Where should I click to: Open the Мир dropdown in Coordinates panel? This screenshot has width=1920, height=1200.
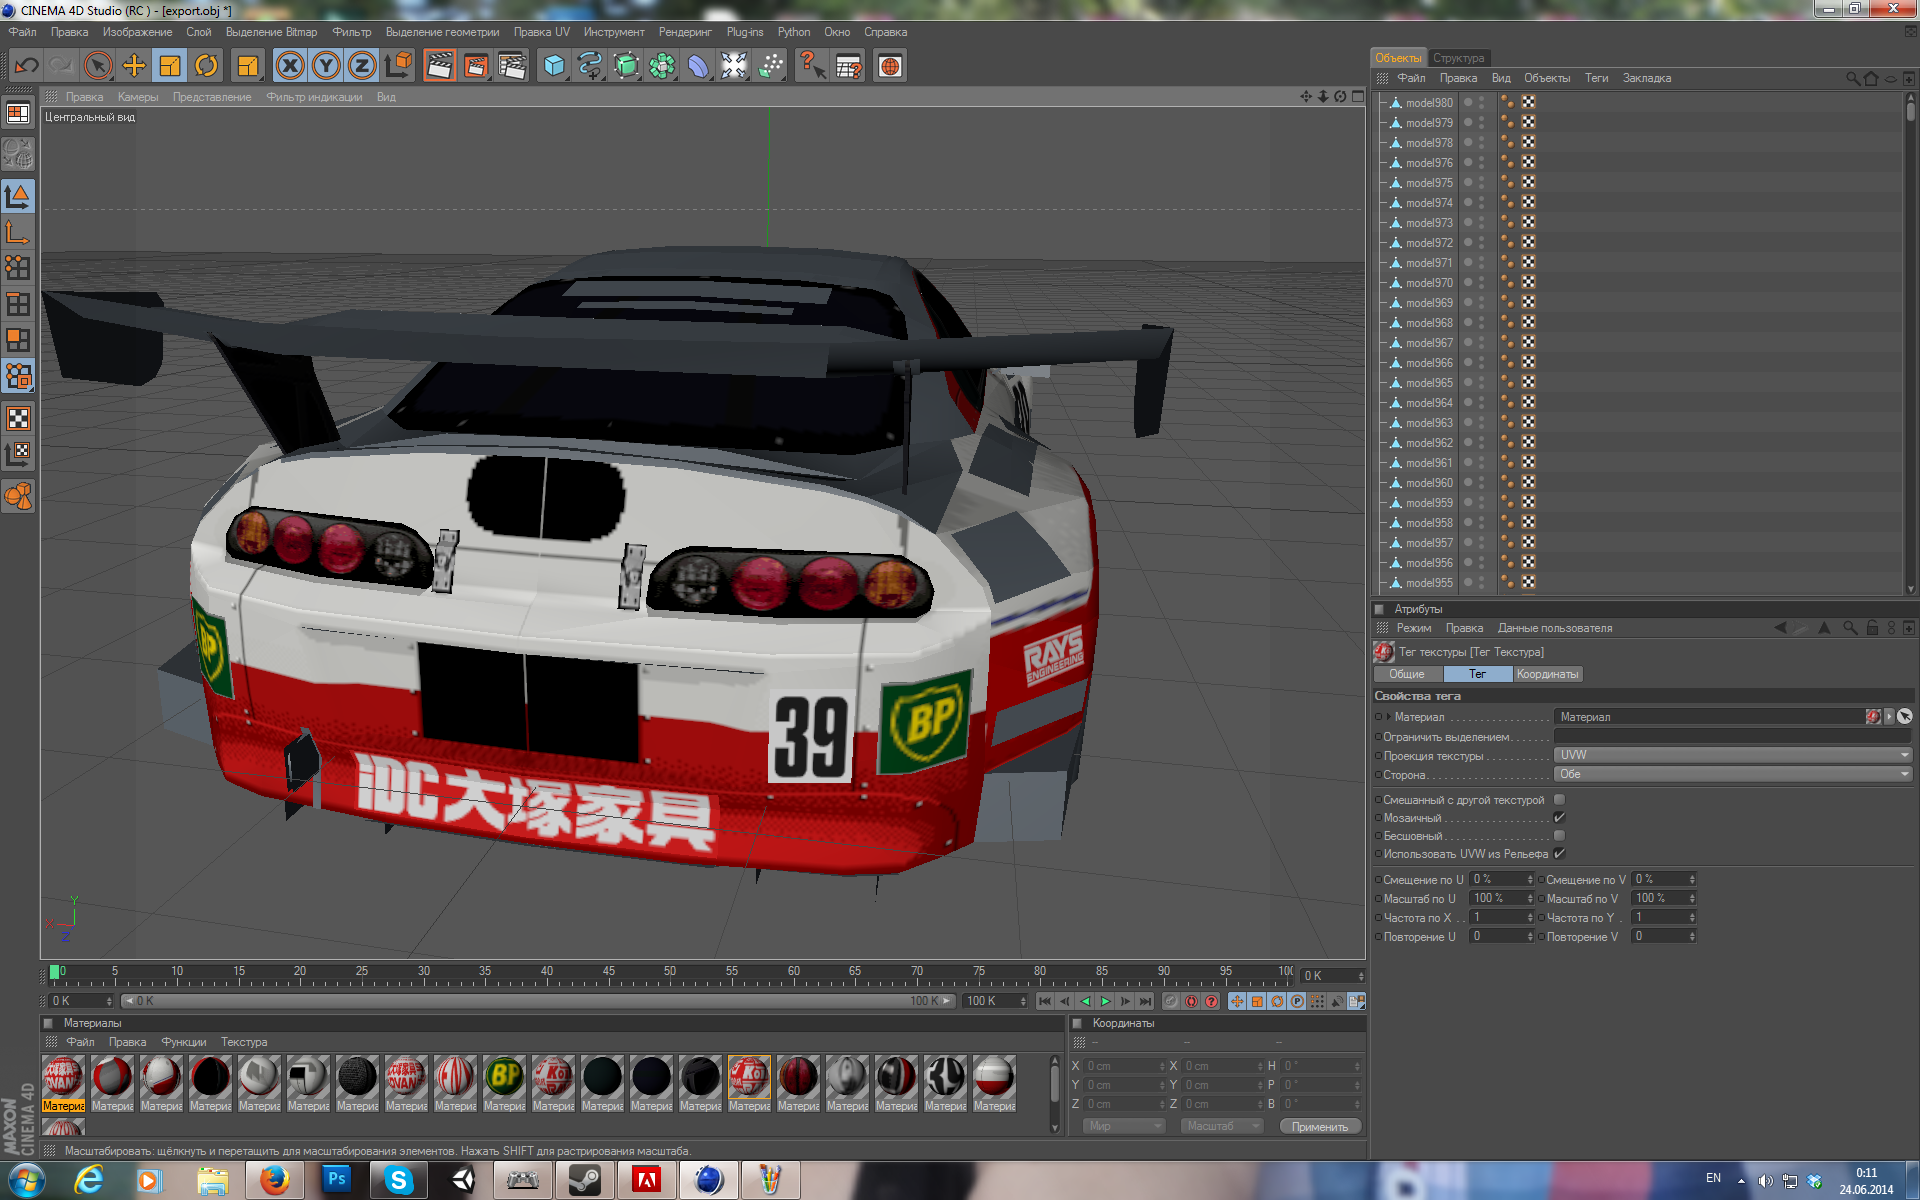coord(1125,1126)
